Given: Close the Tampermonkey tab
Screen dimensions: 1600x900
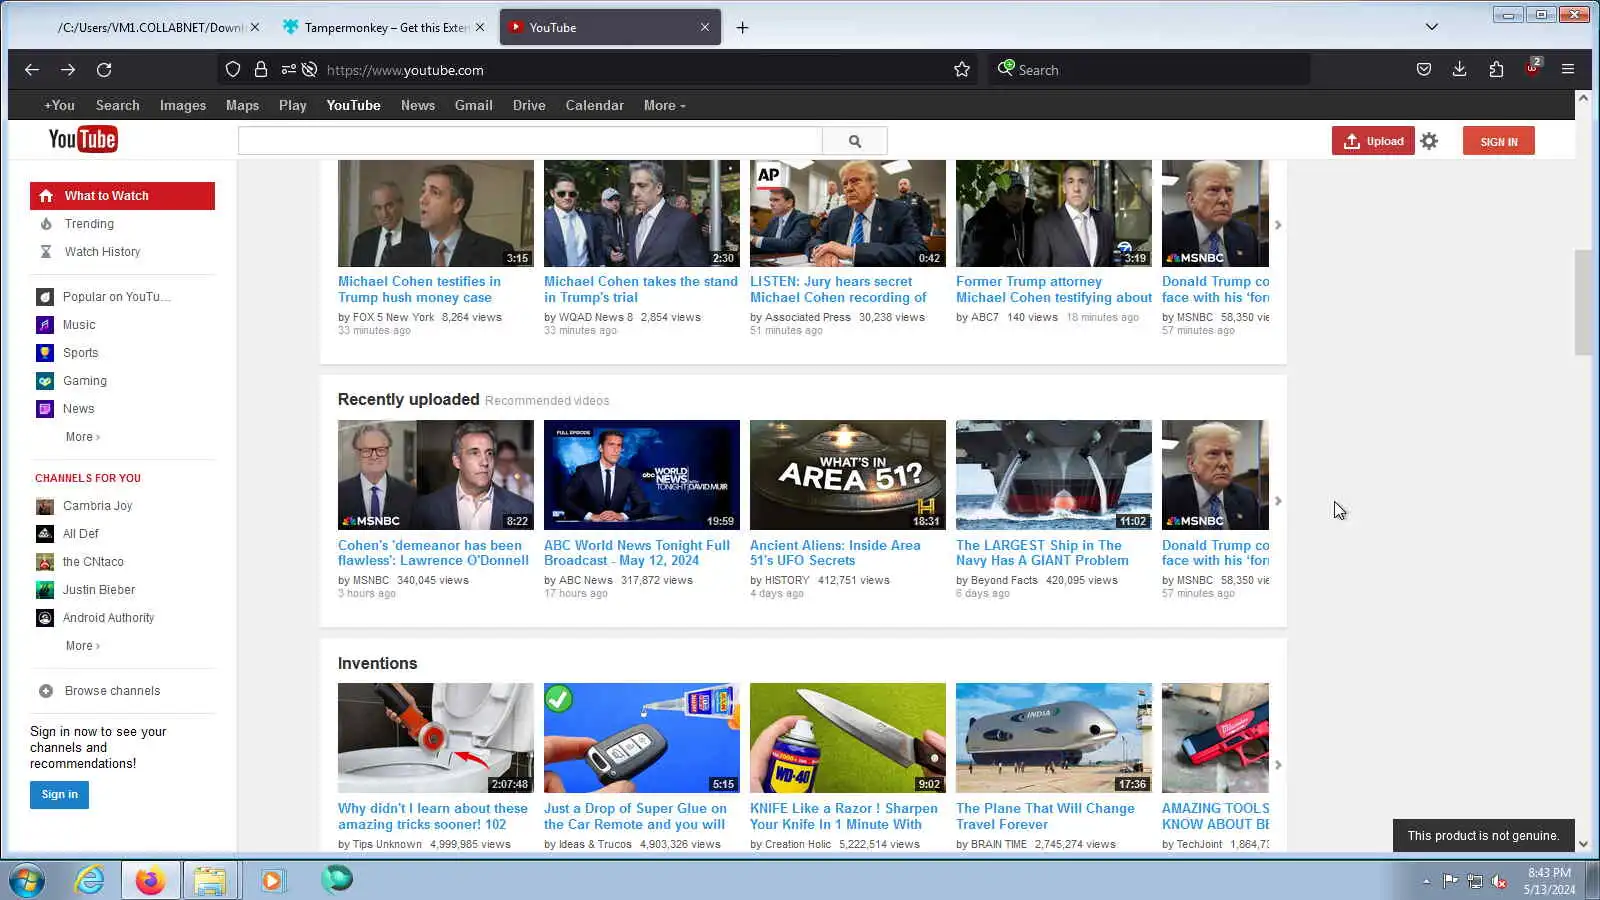Looking at the screenshot, I should tap(480, 28).
